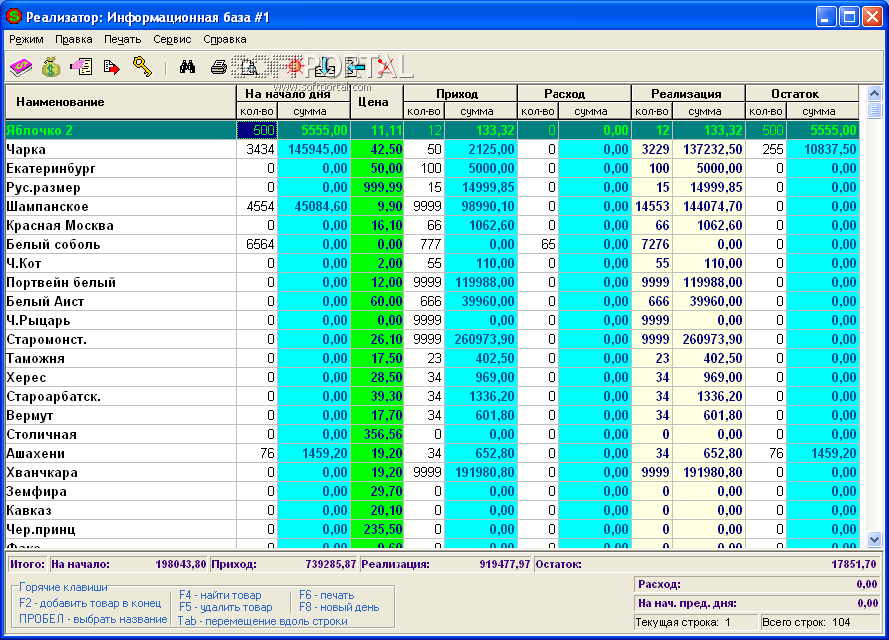Click the Белый соболь start quantity cell
This screenshot has height=640, width=889.
tap(256, 244)
